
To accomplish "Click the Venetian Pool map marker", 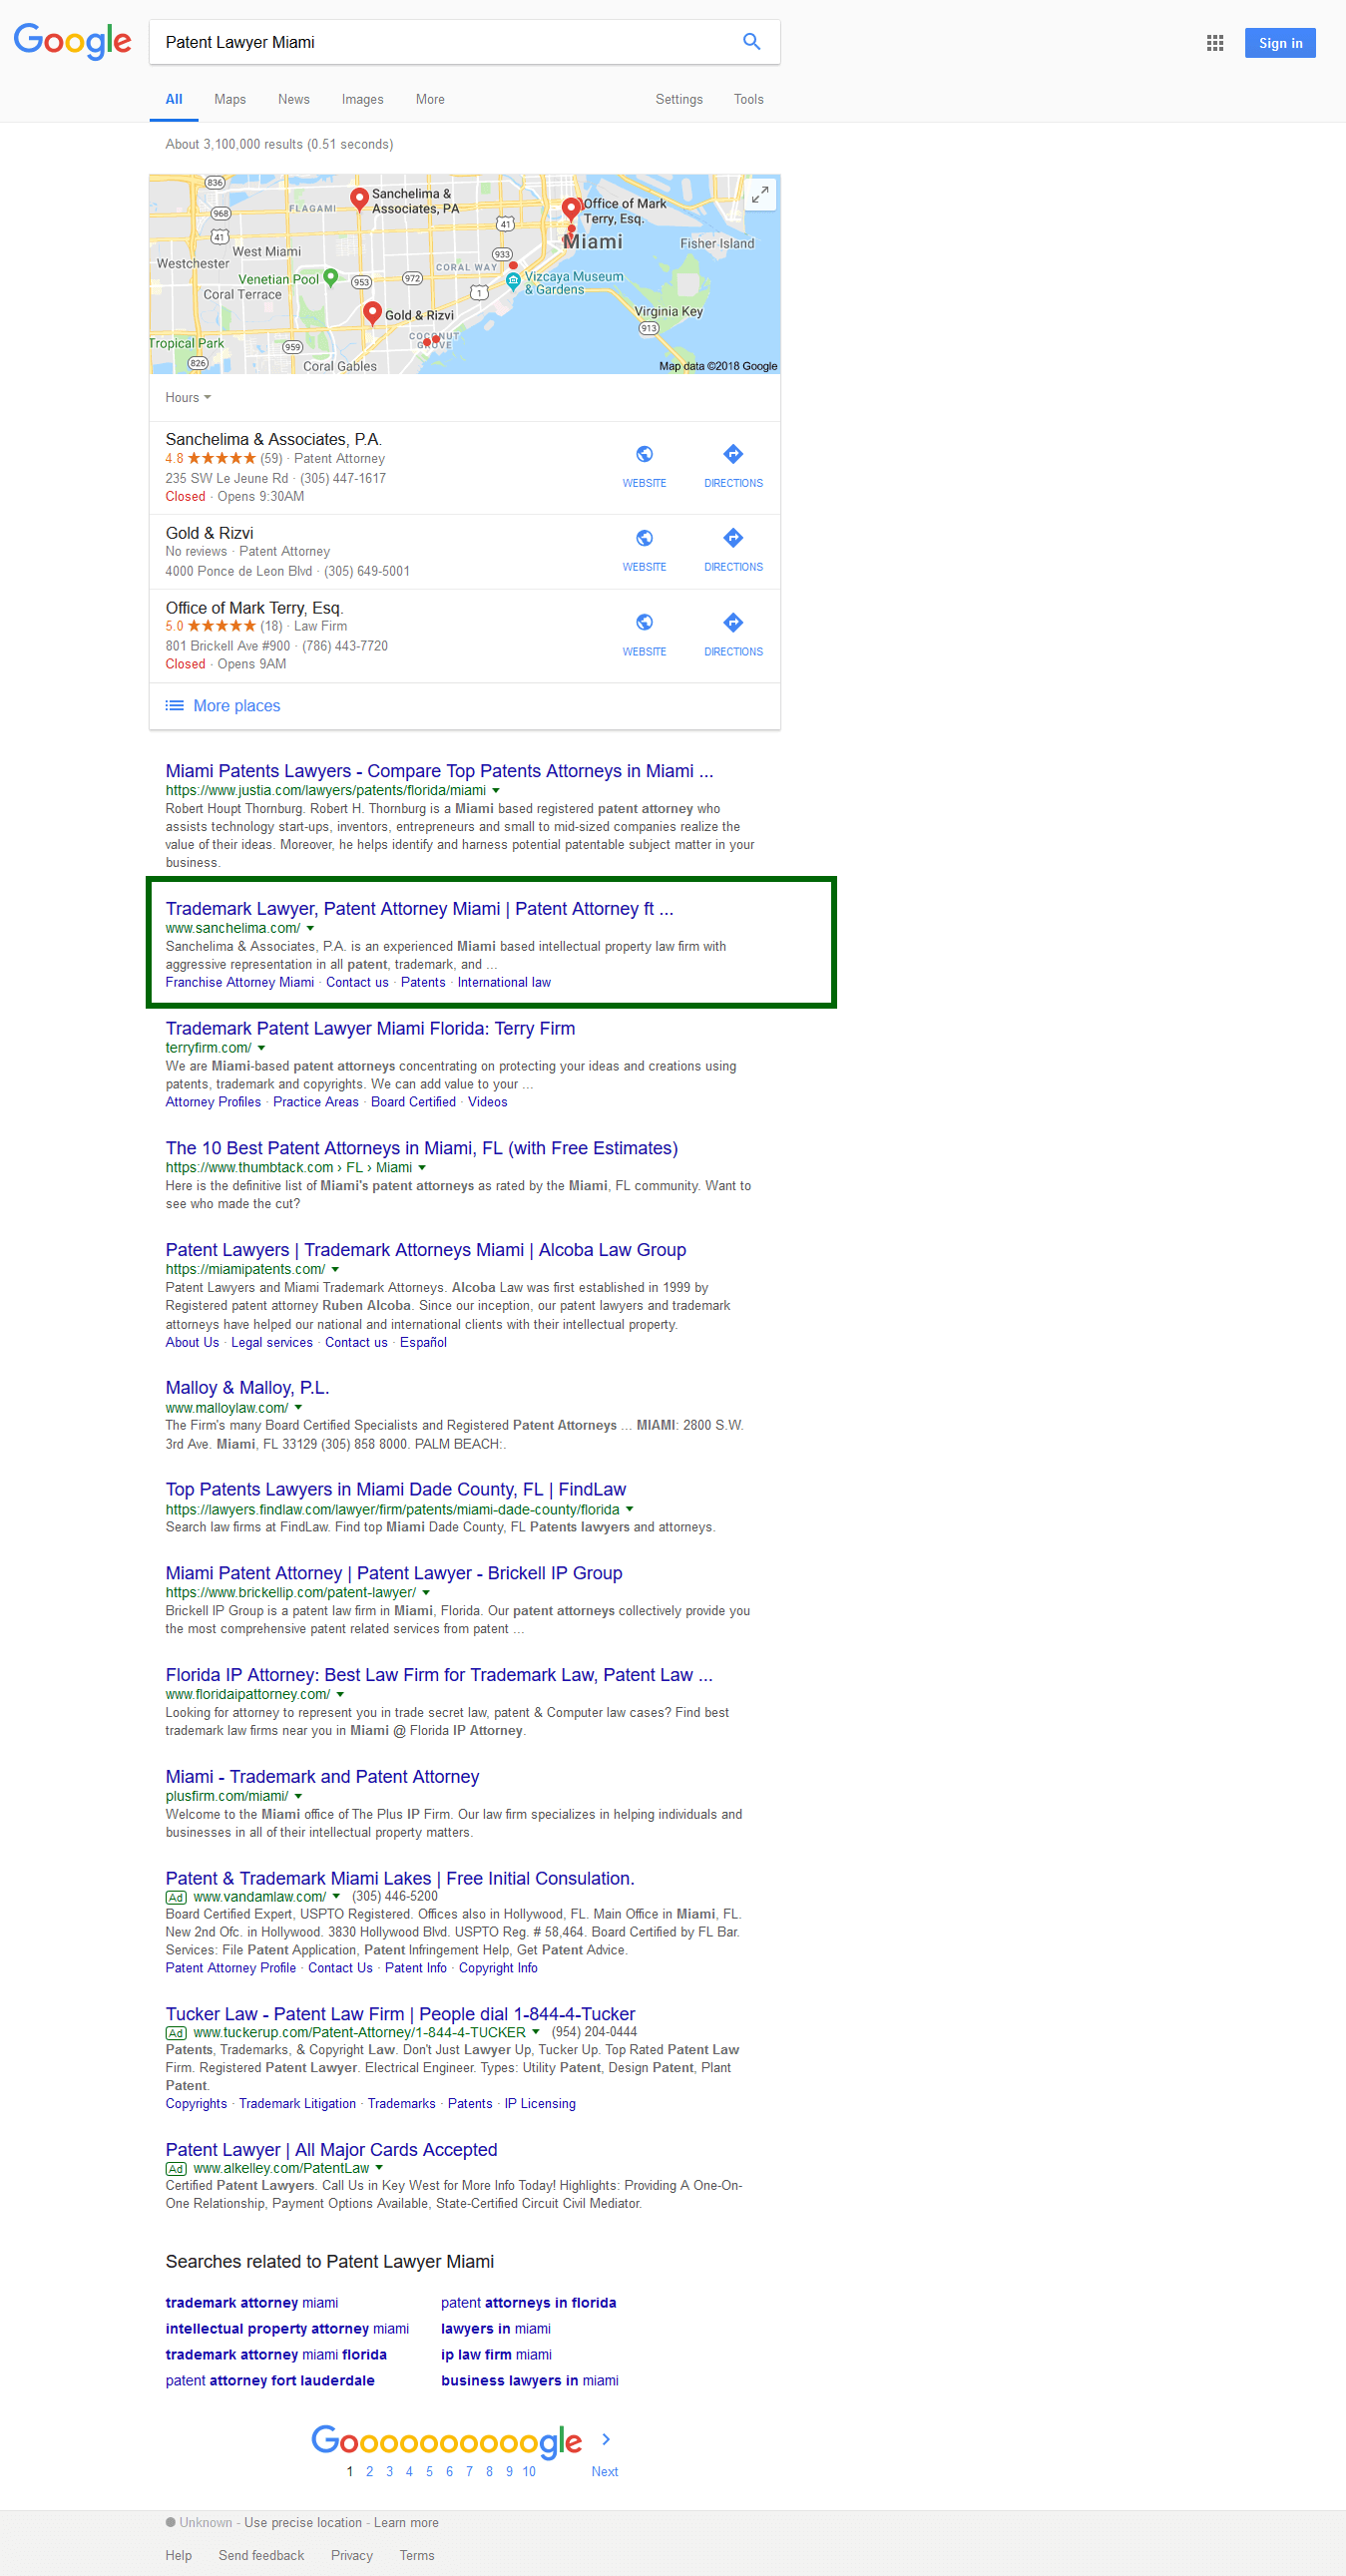I will coord(331,277).
